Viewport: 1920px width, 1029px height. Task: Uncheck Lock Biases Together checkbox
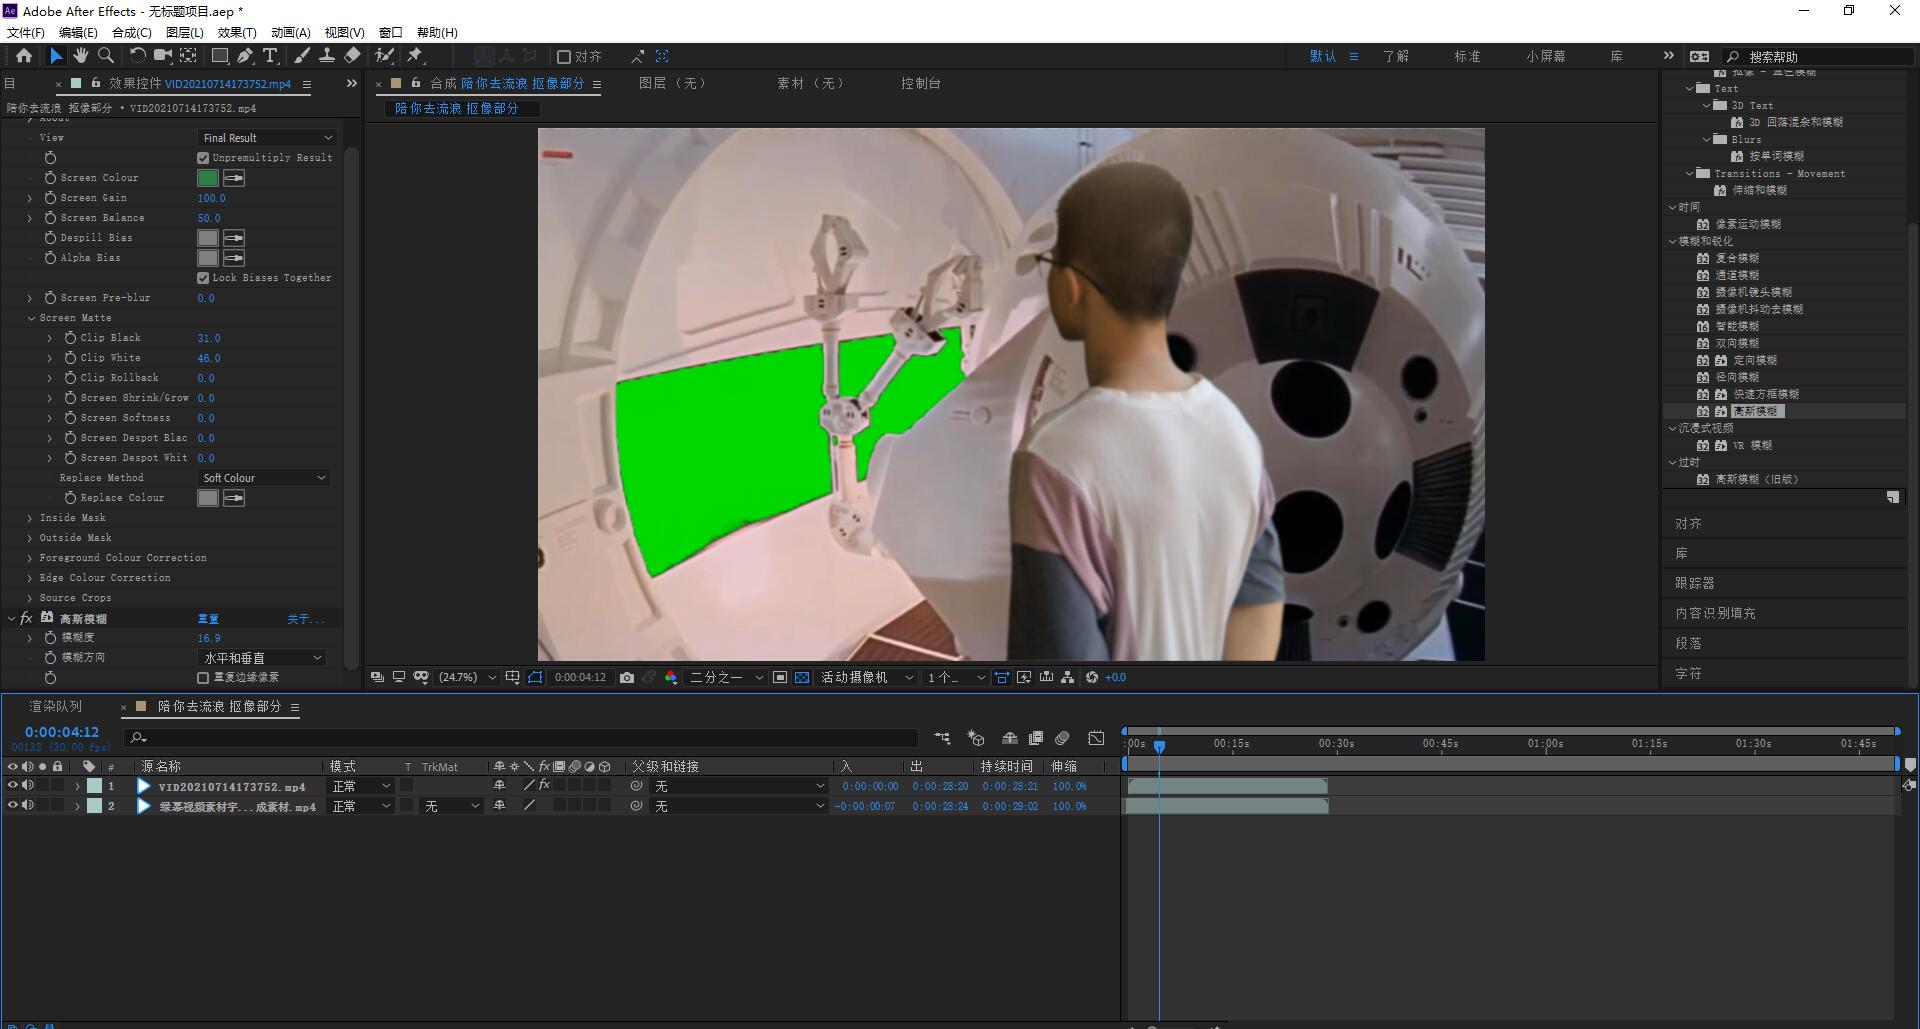point(203,278)
